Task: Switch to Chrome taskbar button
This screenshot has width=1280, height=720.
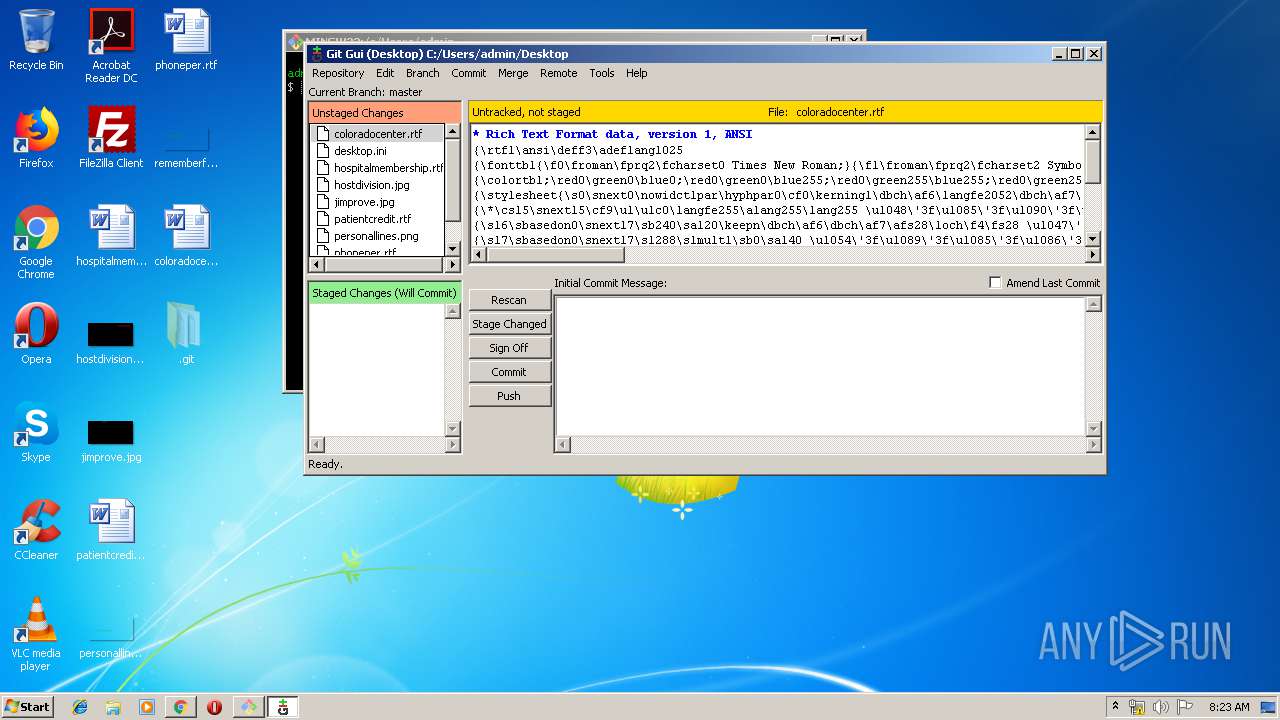Action: (x=180, y=707)
